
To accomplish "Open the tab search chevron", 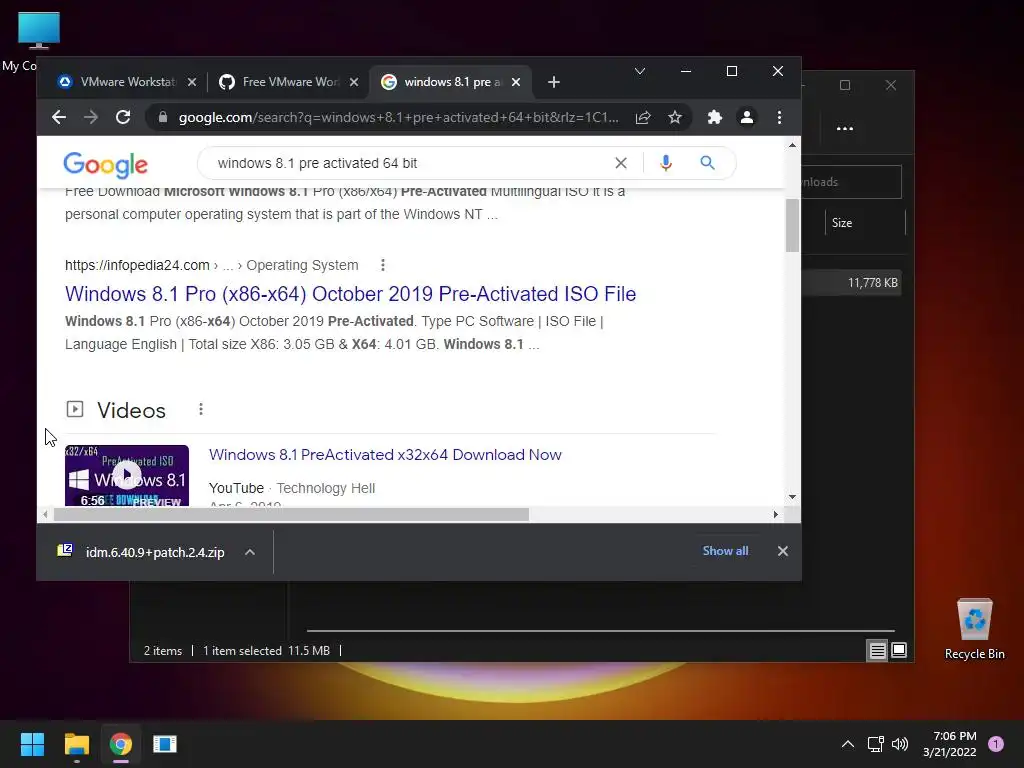I will (x=640, y=71).
